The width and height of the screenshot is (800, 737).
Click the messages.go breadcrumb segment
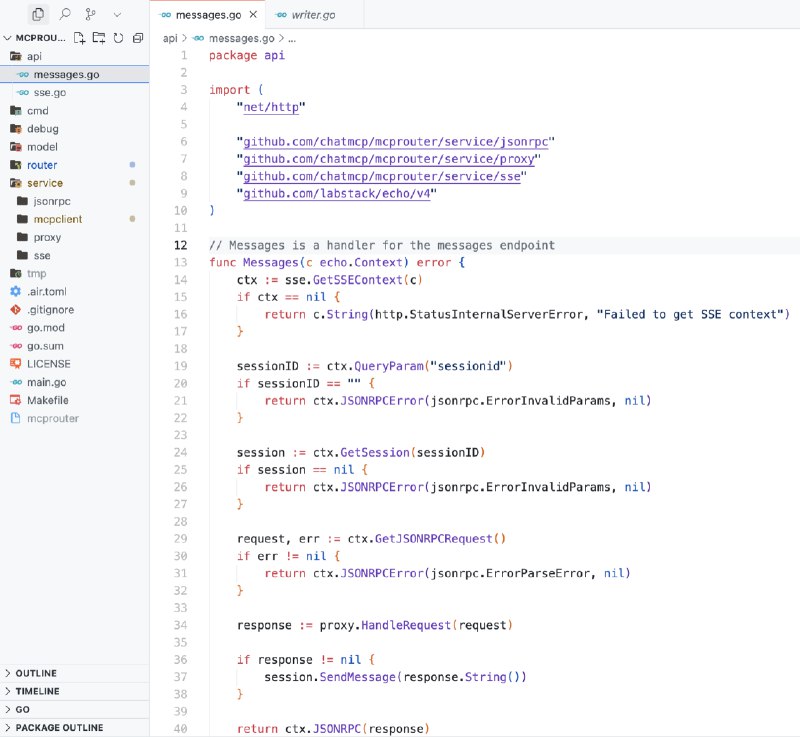coord(241,38)
